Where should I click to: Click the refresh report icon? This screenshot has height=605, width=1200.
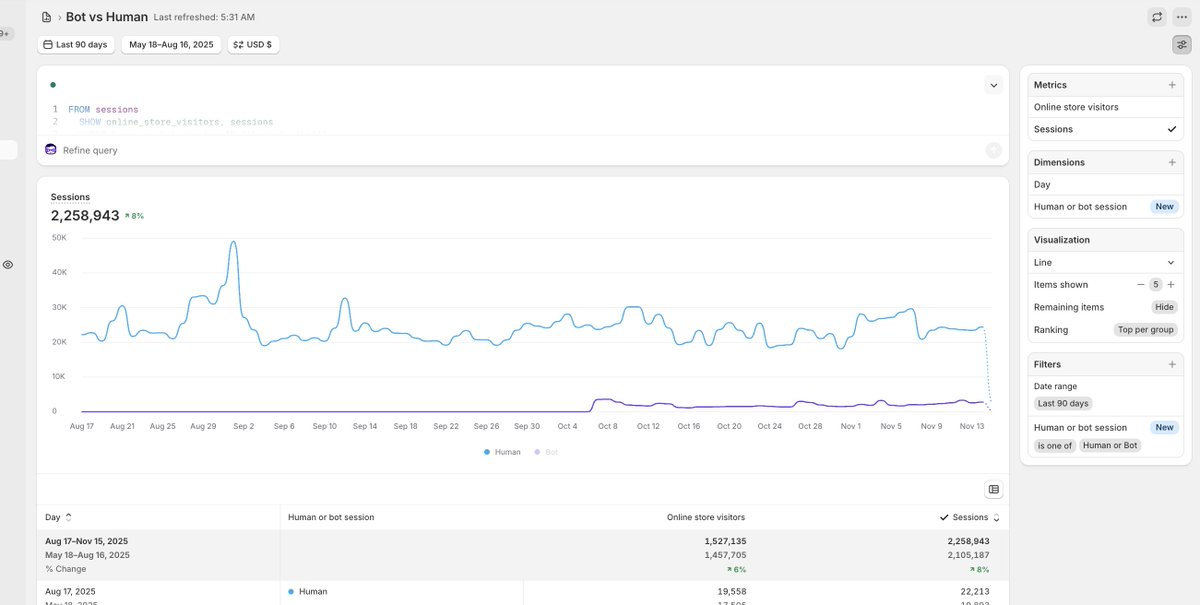1157,17
